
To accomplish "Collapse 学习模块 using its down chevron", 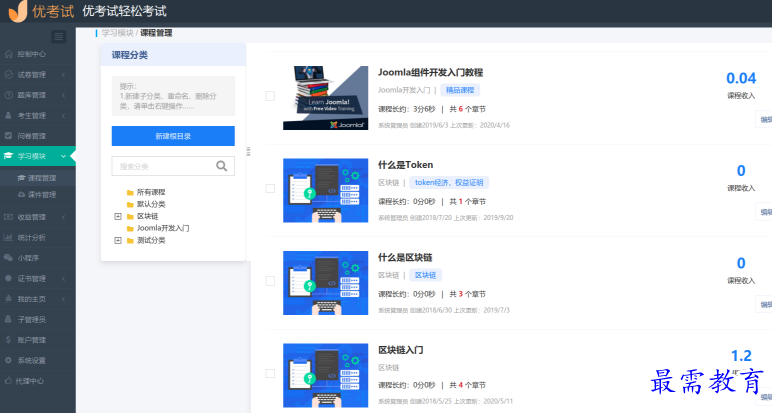I will [64, 156].
